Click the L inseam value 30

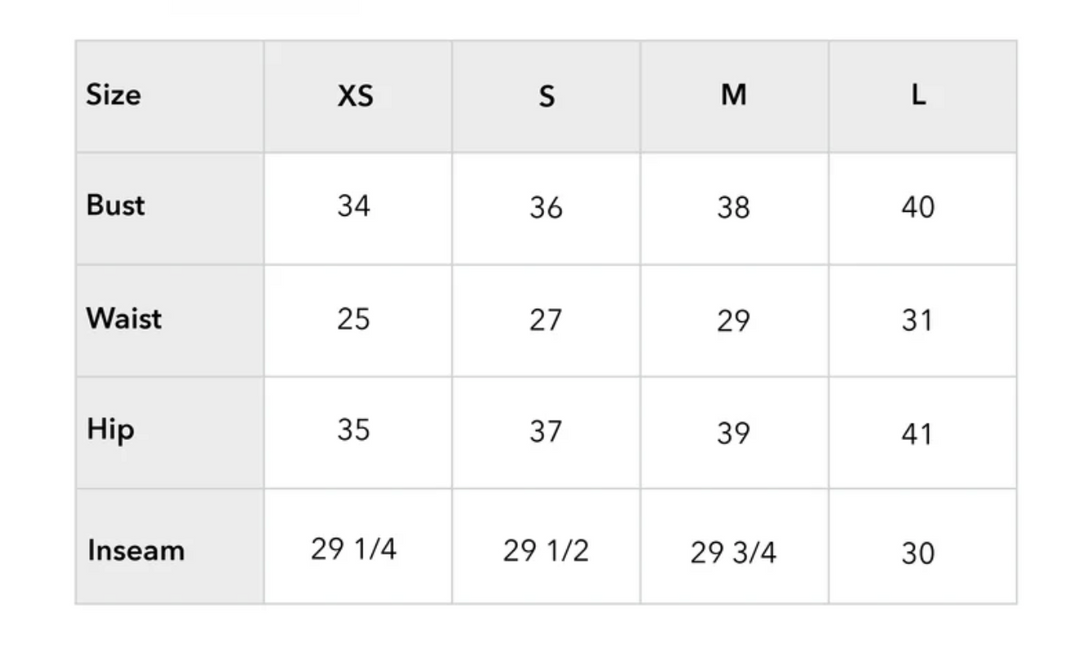click(x=918, y=553)
